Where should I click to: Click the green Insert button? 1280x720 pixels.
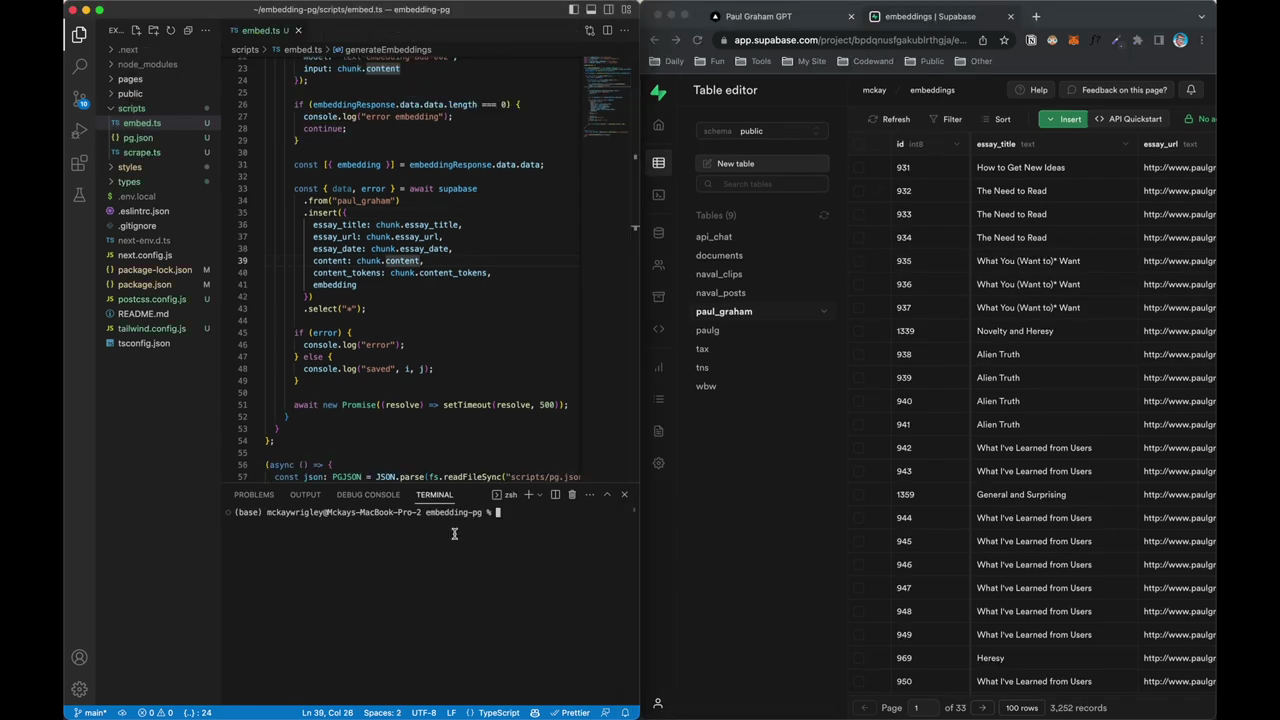click(1063, 119)
